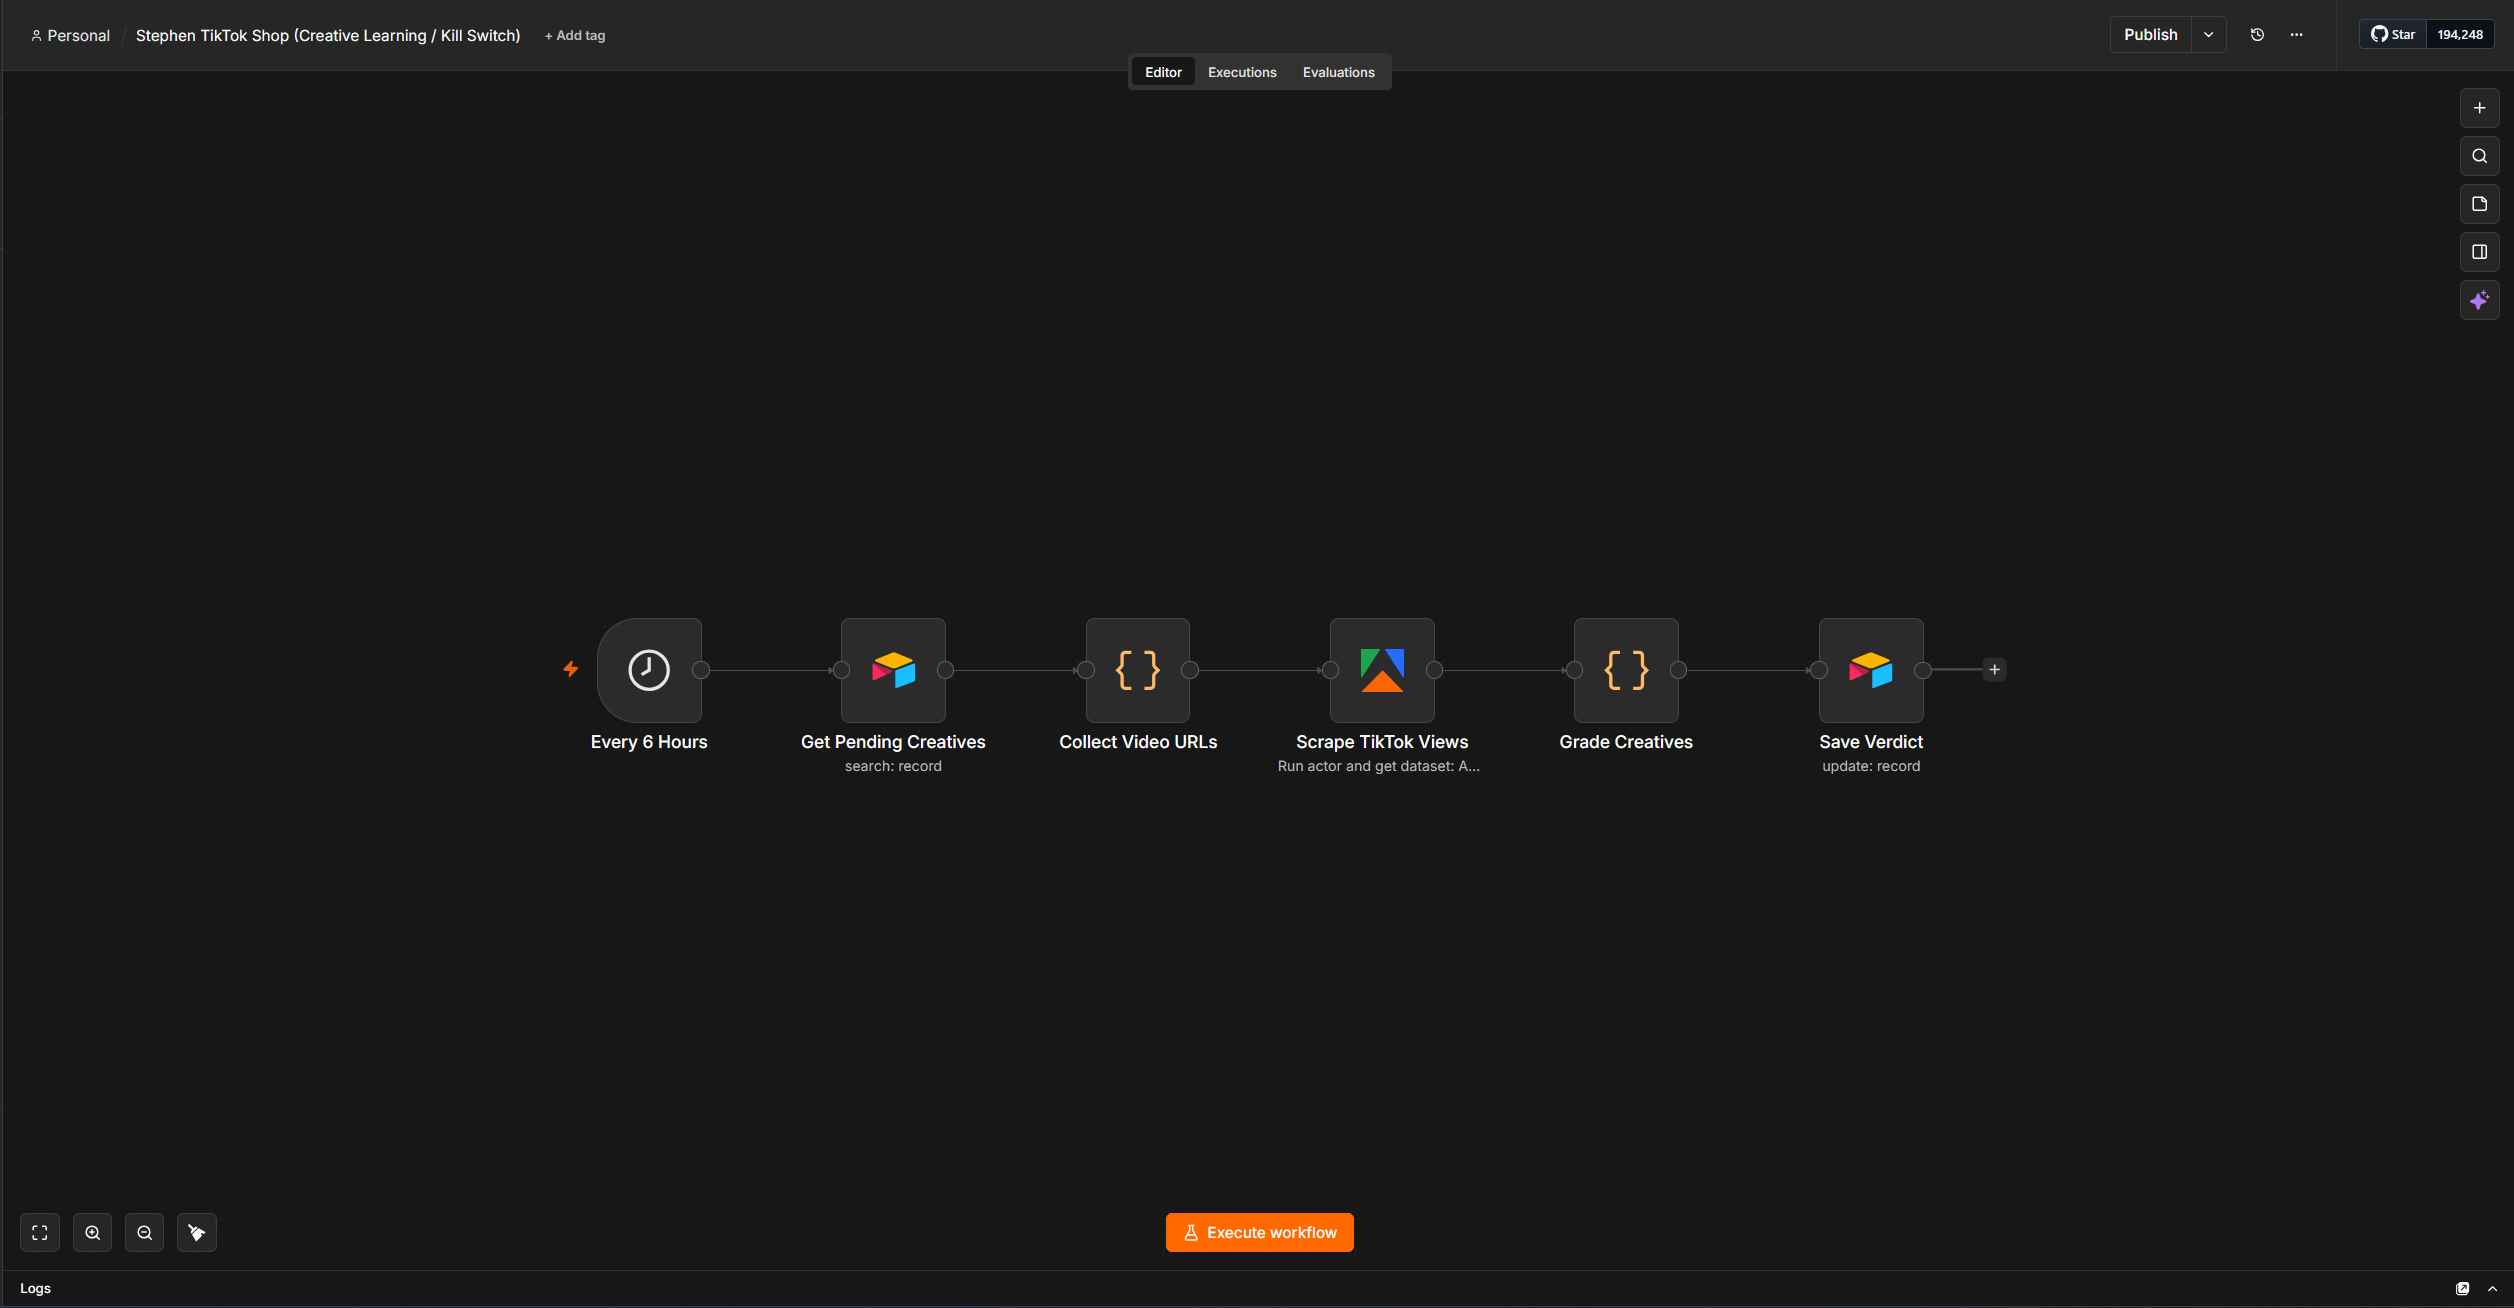Toggle the focus panel icon in right sidebar
2514x1308 pixels.
(x=2479, y=252)
